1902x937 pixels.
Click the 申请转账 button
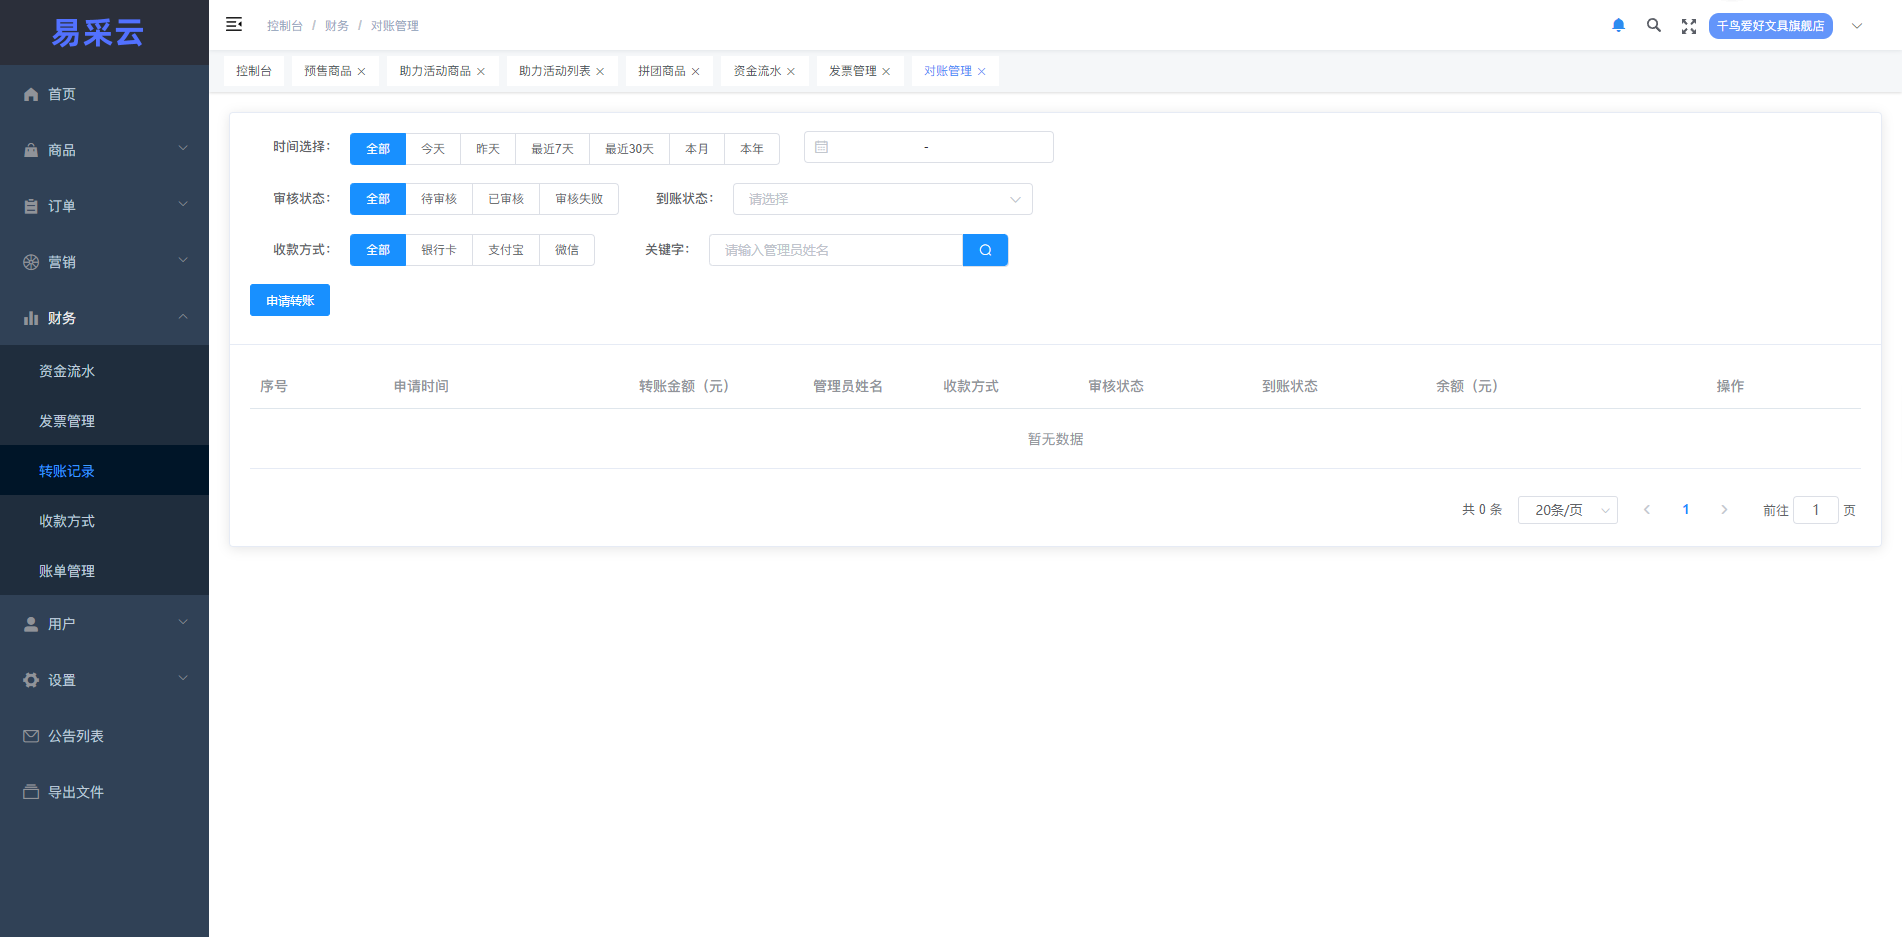pyautogui.click(x=289, y=299)
